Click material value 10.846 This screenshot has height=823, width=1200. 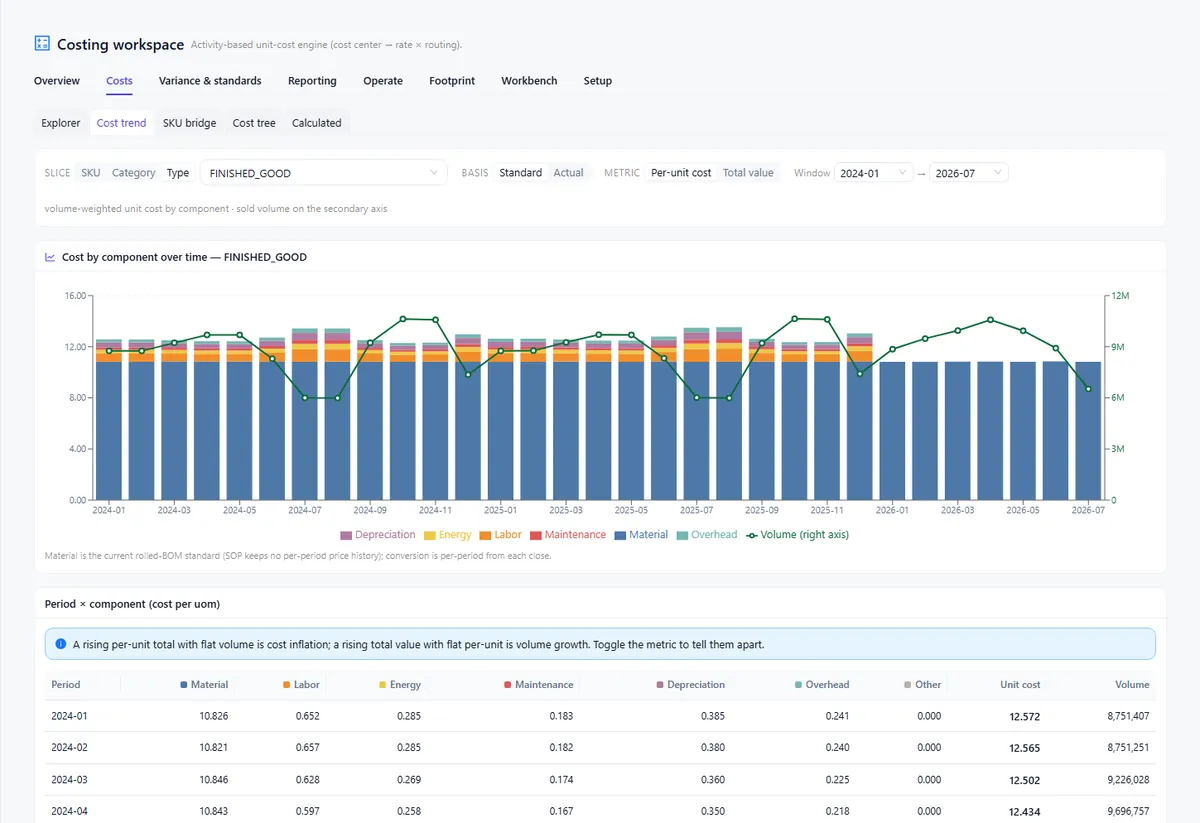[213, 779]
